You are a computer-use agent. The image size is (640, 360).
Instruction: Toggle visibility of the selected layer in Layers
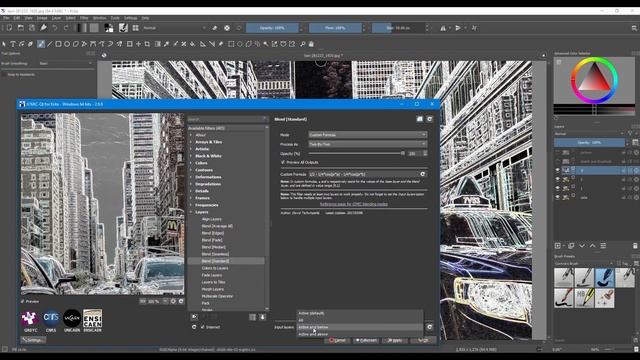(x=558, y=170)
